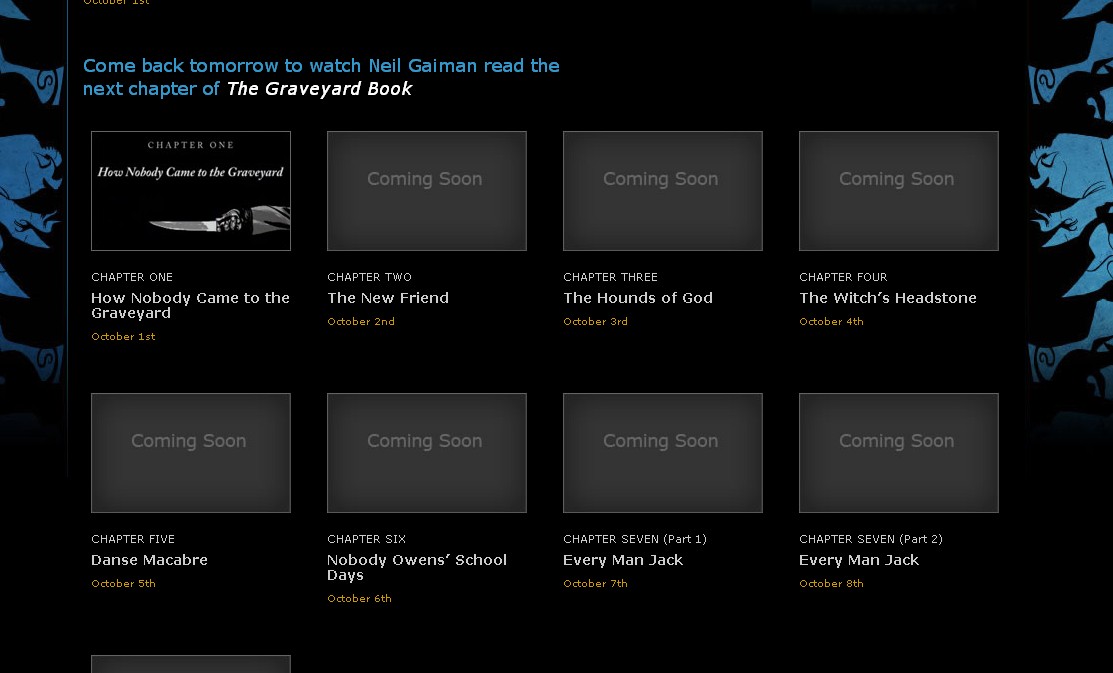Click the 'CHAPTER THREE' label text
This screenshot has height=673, width=1113.
tap(610, 277)
